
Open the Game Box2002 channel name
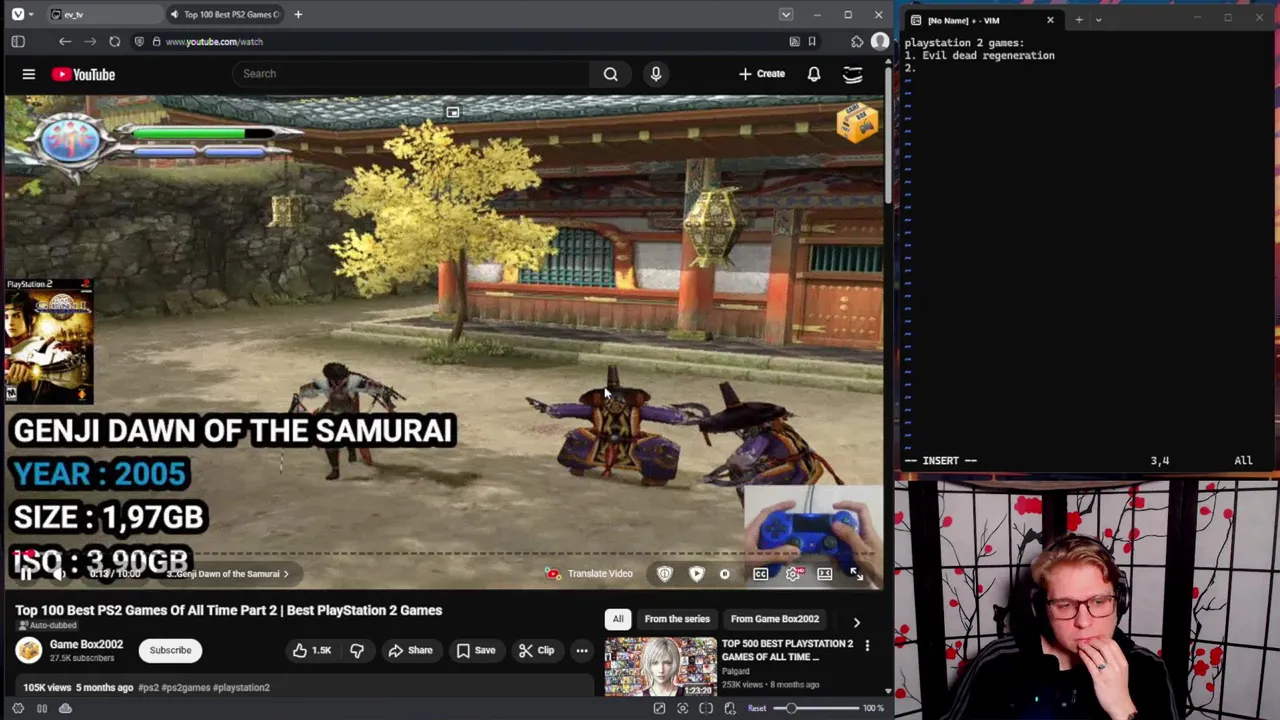pos(86,644)
